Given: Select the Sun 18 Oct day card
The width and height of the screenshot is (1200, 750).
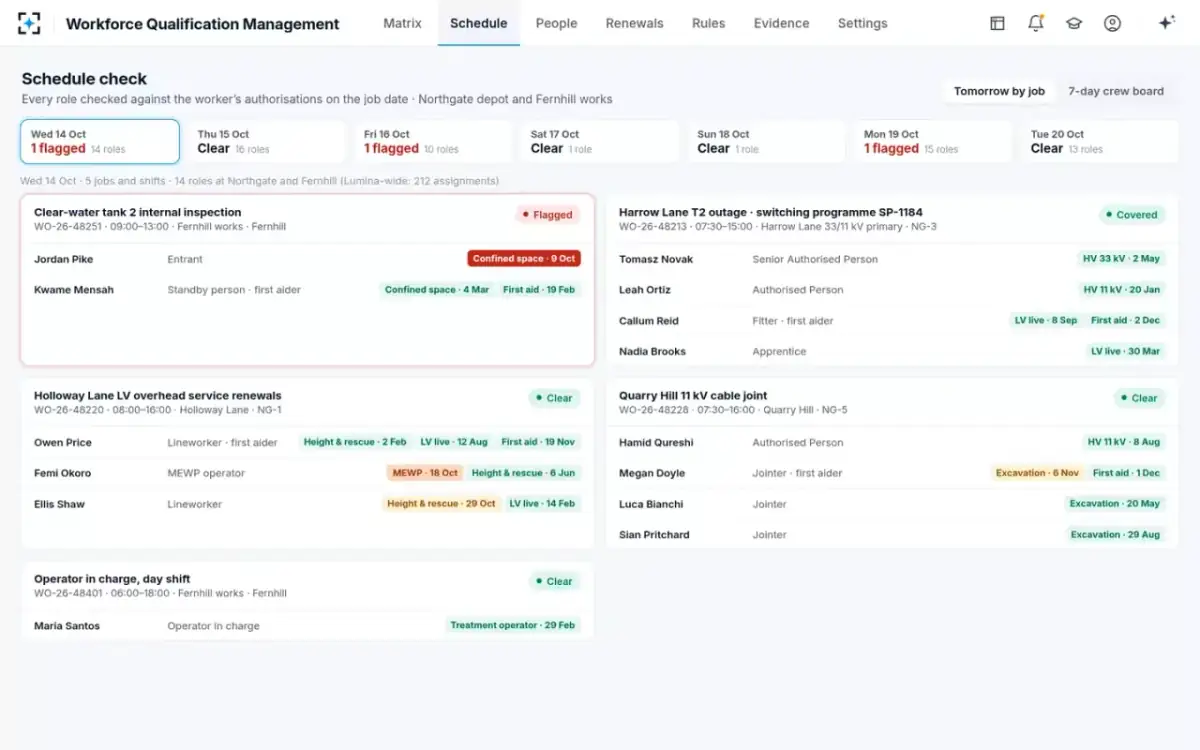Looking at the screenshot, I should [766, 141].
